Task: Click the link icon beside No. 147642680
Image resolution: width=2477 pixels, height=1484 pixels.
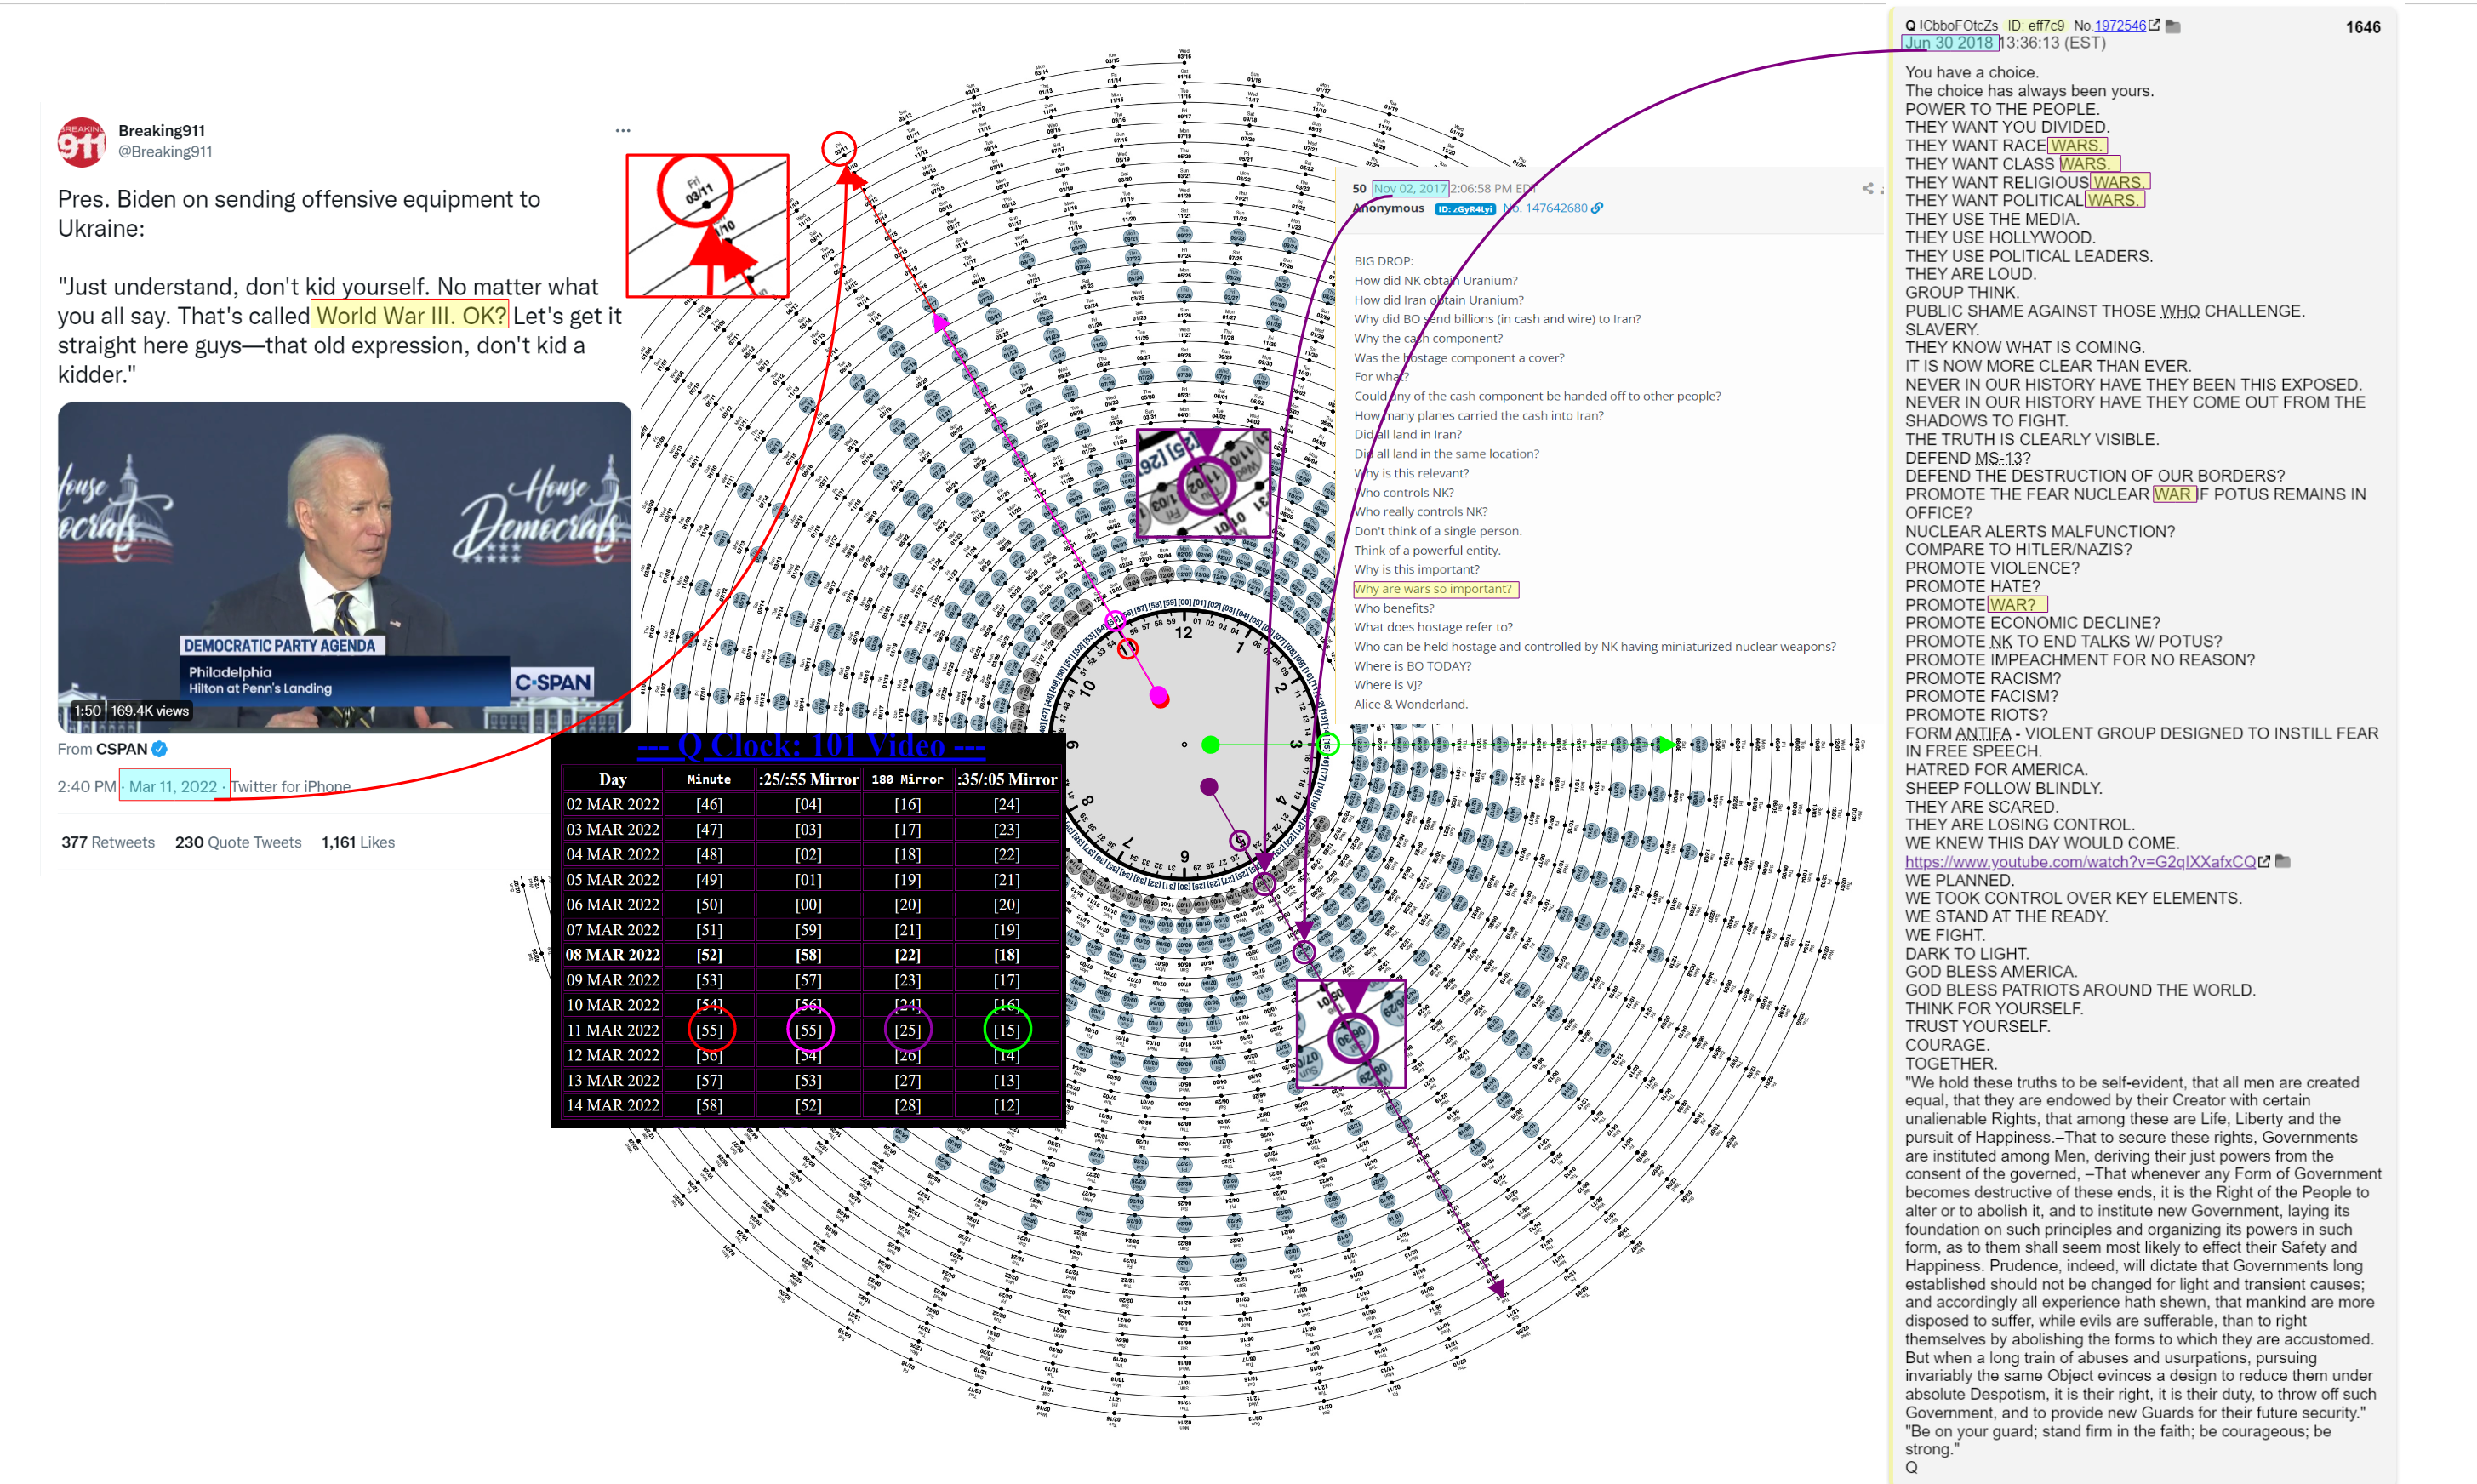Action: 1597,208
